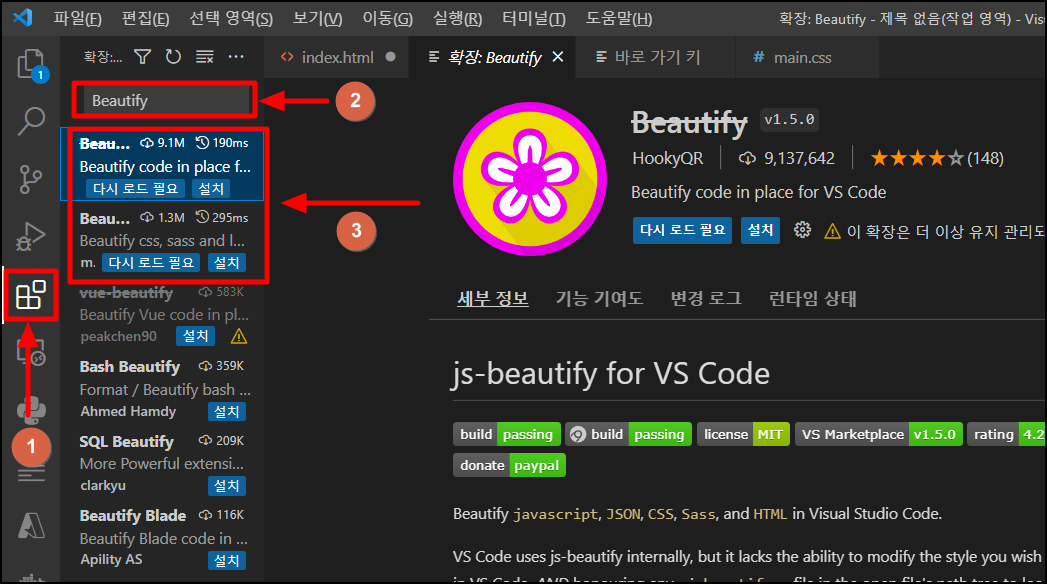Click the v1.5.0 version label
Screen dimensions: 1047x584
pyautogui.click(x=789, y=119)
